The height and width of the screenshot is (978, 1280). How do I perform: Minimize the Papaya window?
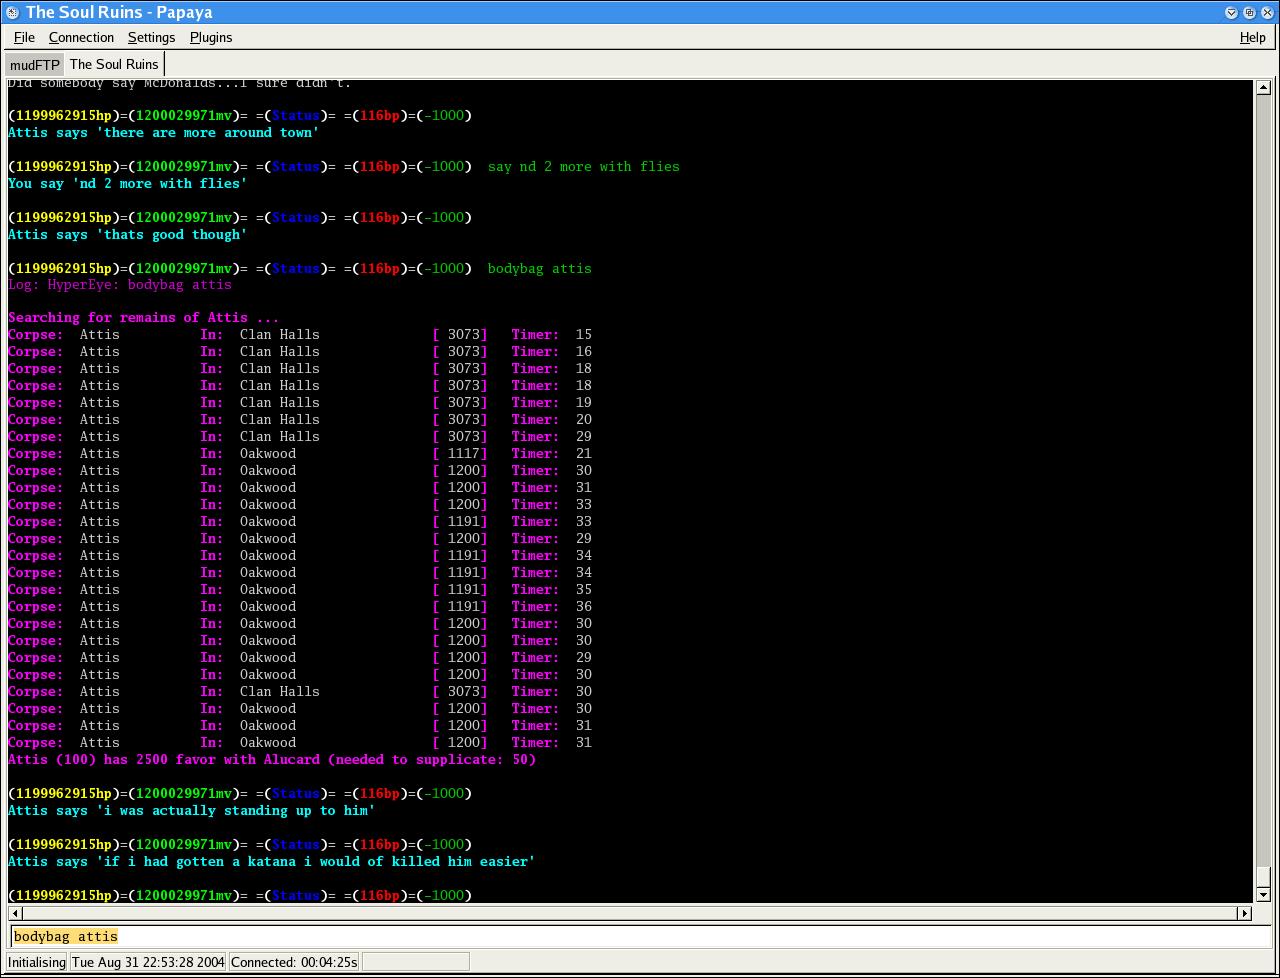(1232, 12)
